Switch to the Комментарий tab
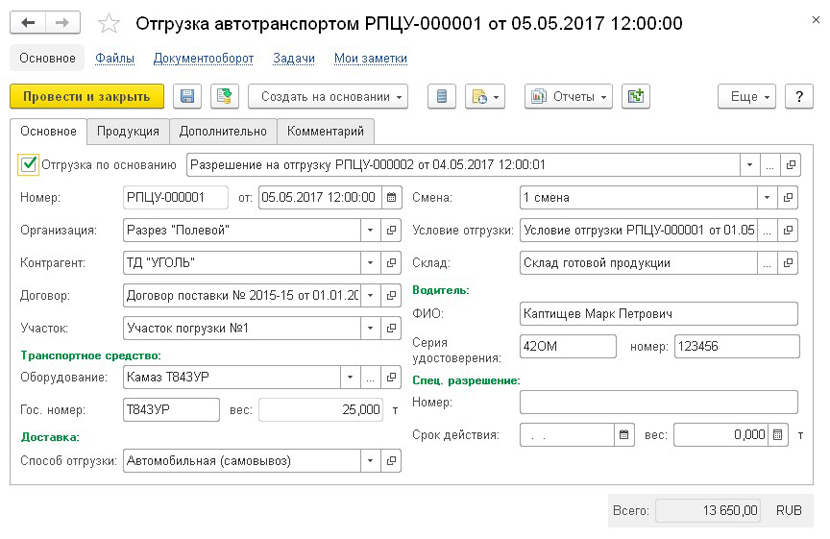Image resolution: width=830 pixels, height=539 pixels. (x=325, y=131)
